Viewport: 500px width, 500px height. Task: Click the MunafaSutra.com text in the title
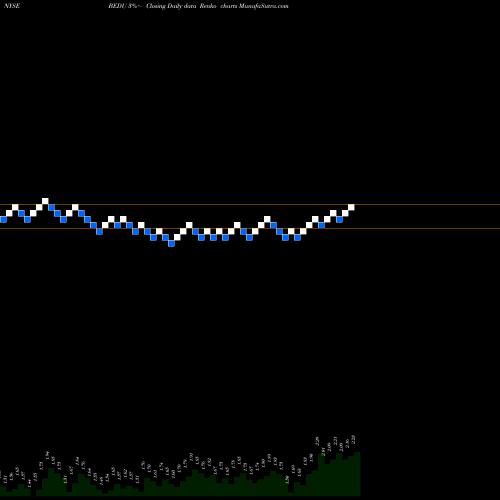(263, 6)
